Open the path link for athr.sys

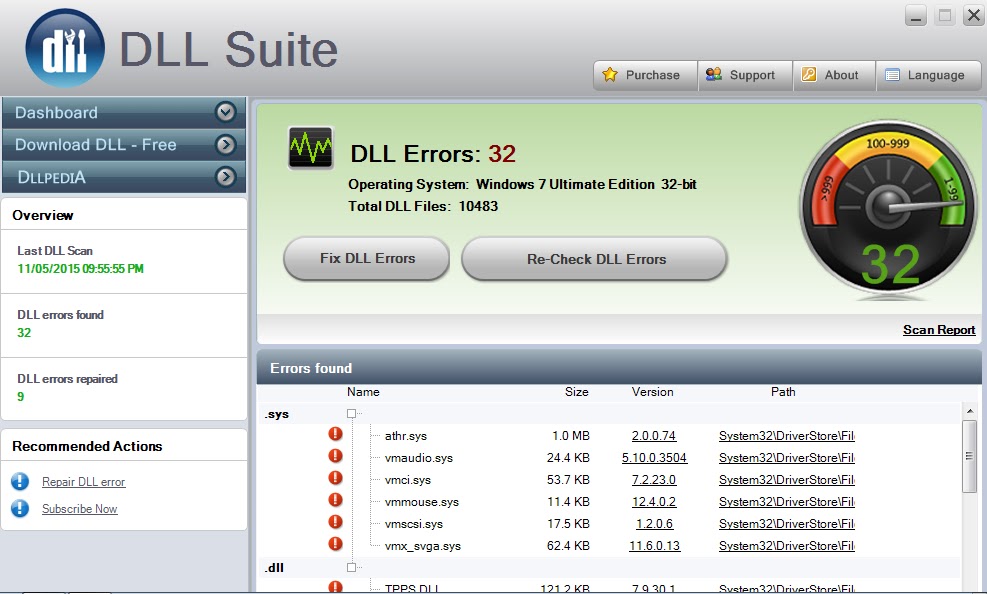[x=787, y=435]
